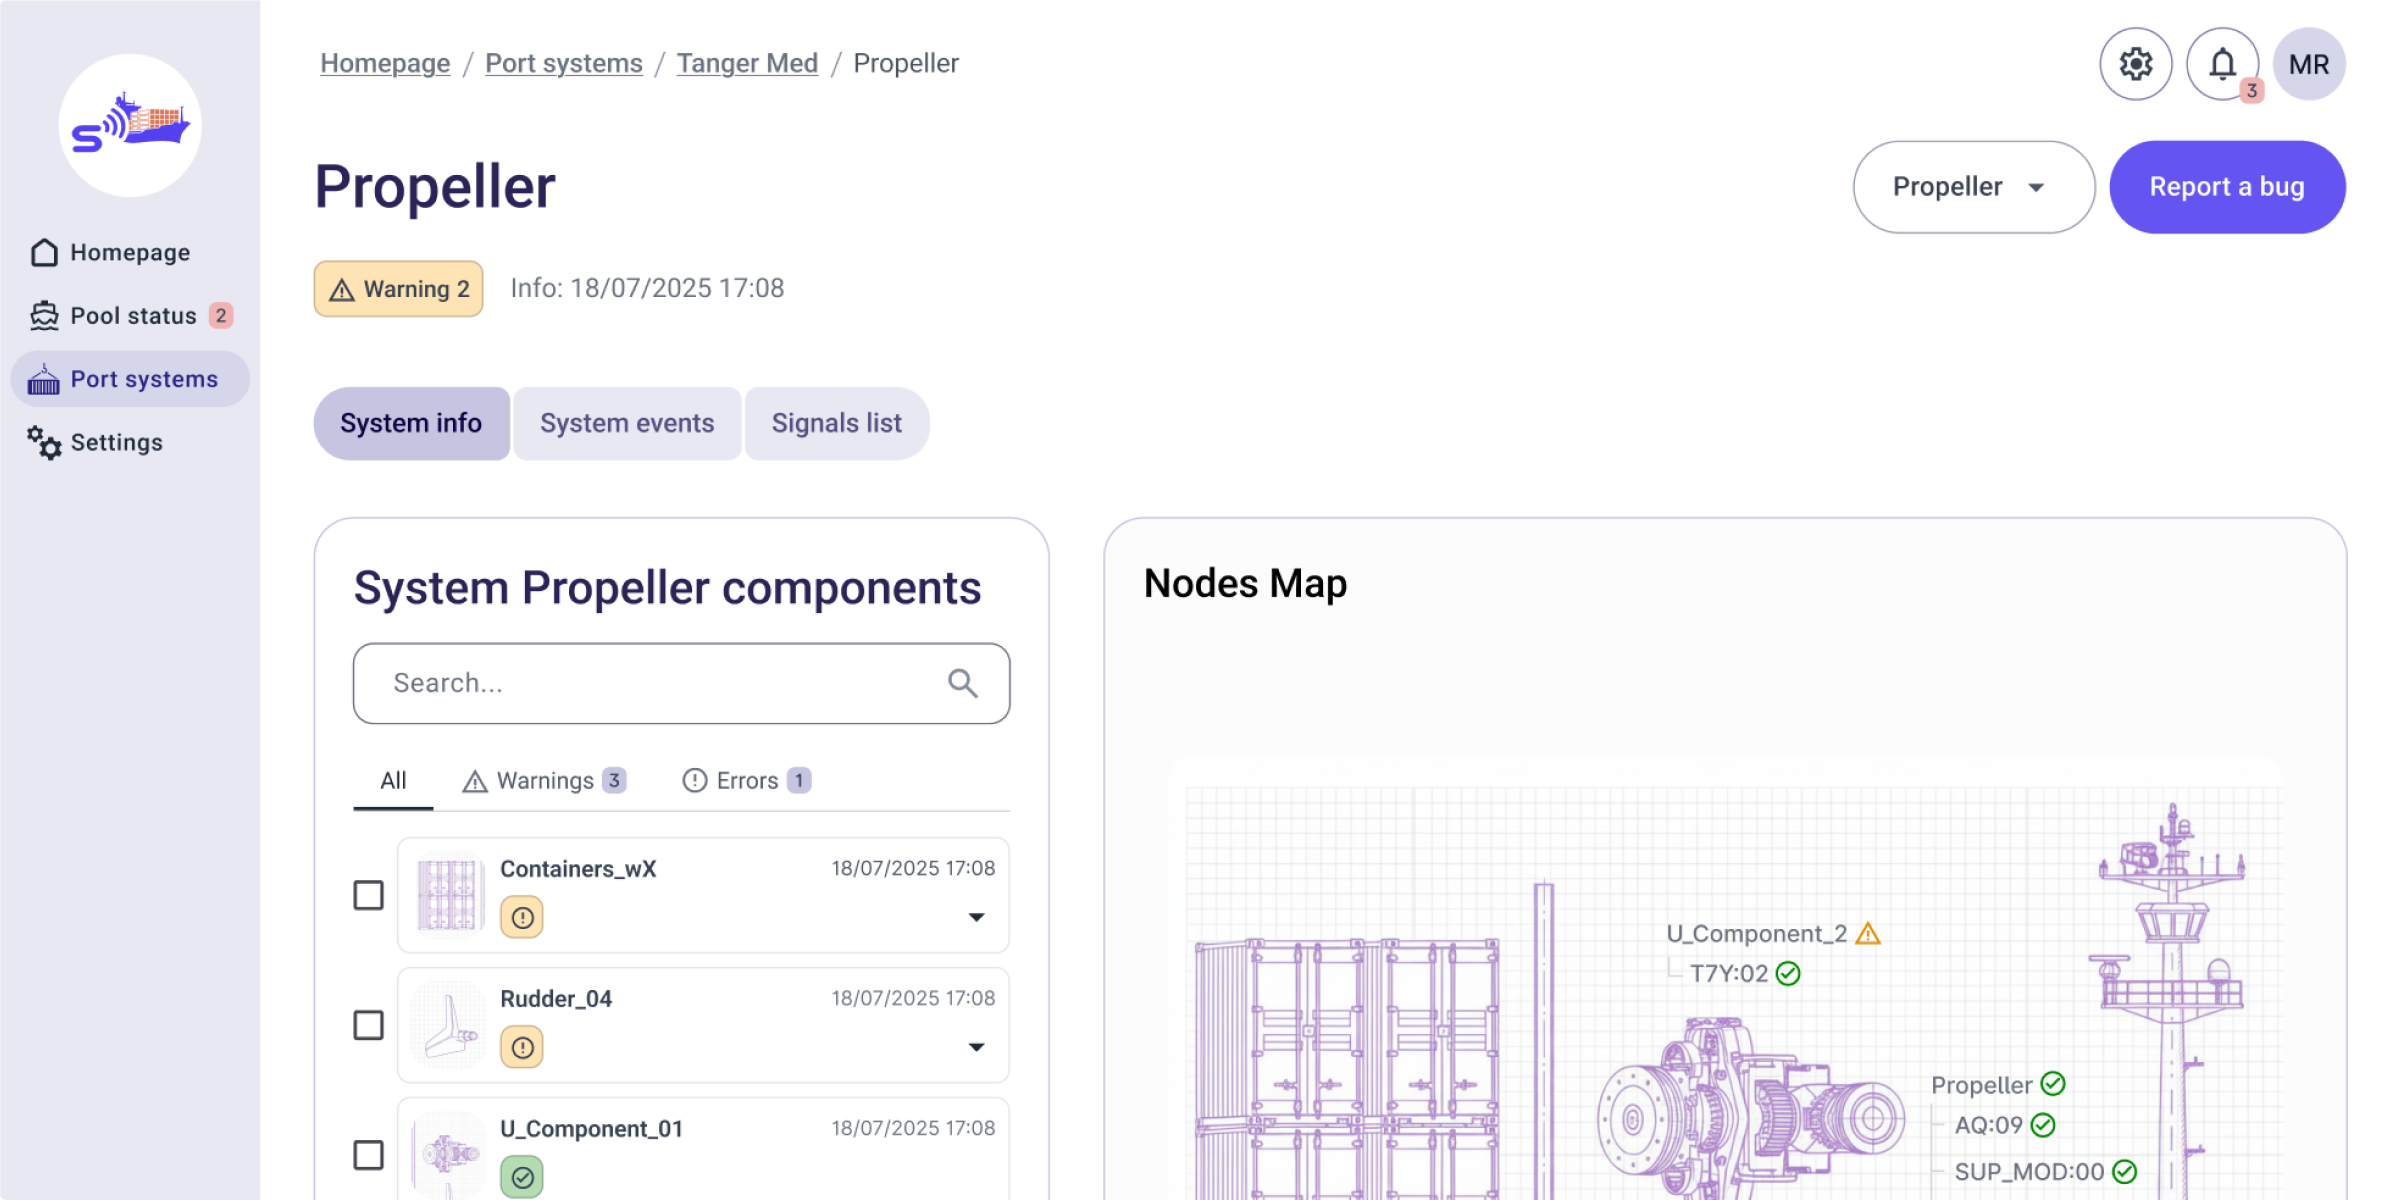Image resolution: width=2400 pixels, height=1200 pixels.
Task: Check the Containers_wX checkbox
Action: tap(367, 896)
